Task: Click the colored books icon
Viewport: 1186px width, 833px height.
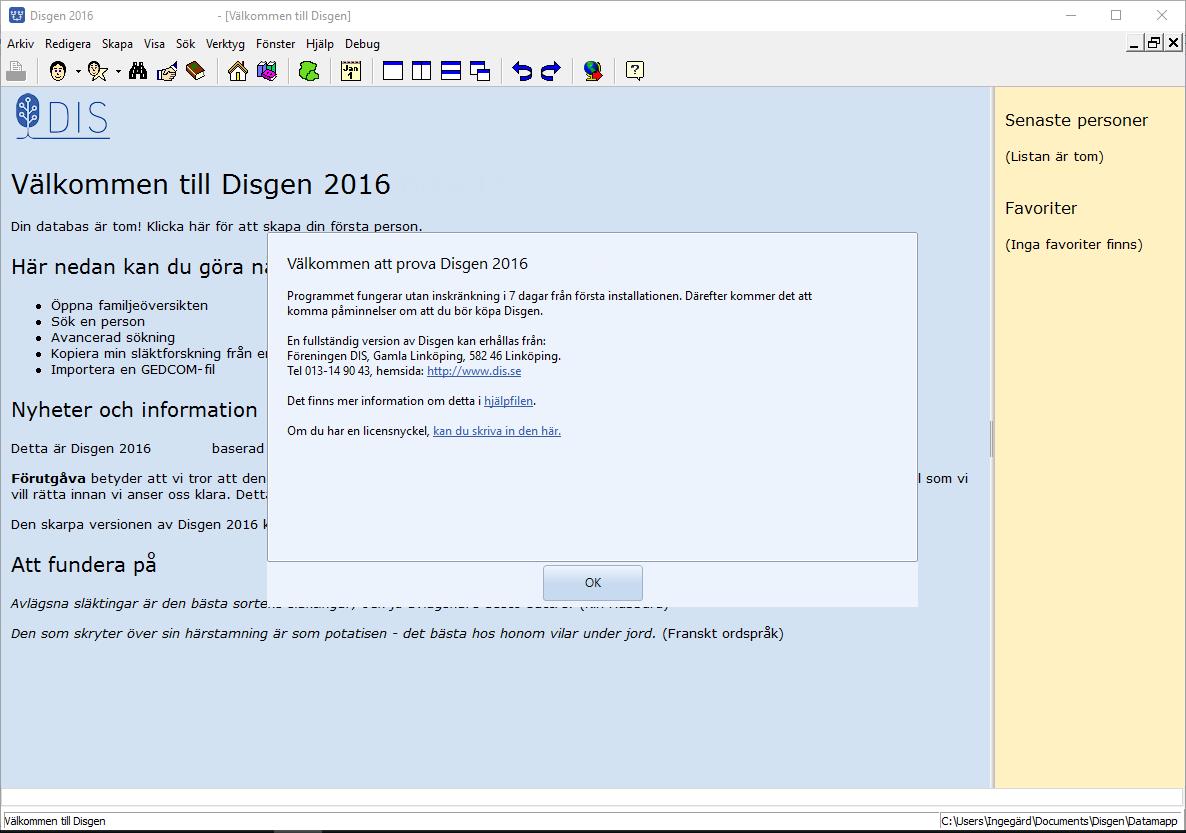Action: point(267,71)
